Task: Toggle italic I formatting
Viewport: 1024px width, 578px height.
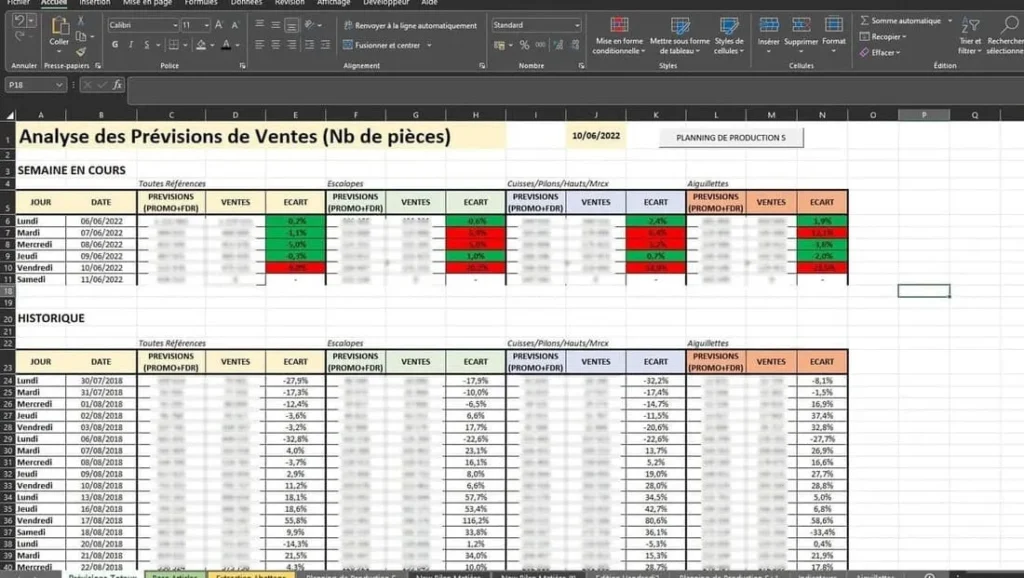Action: coord(131,45)
